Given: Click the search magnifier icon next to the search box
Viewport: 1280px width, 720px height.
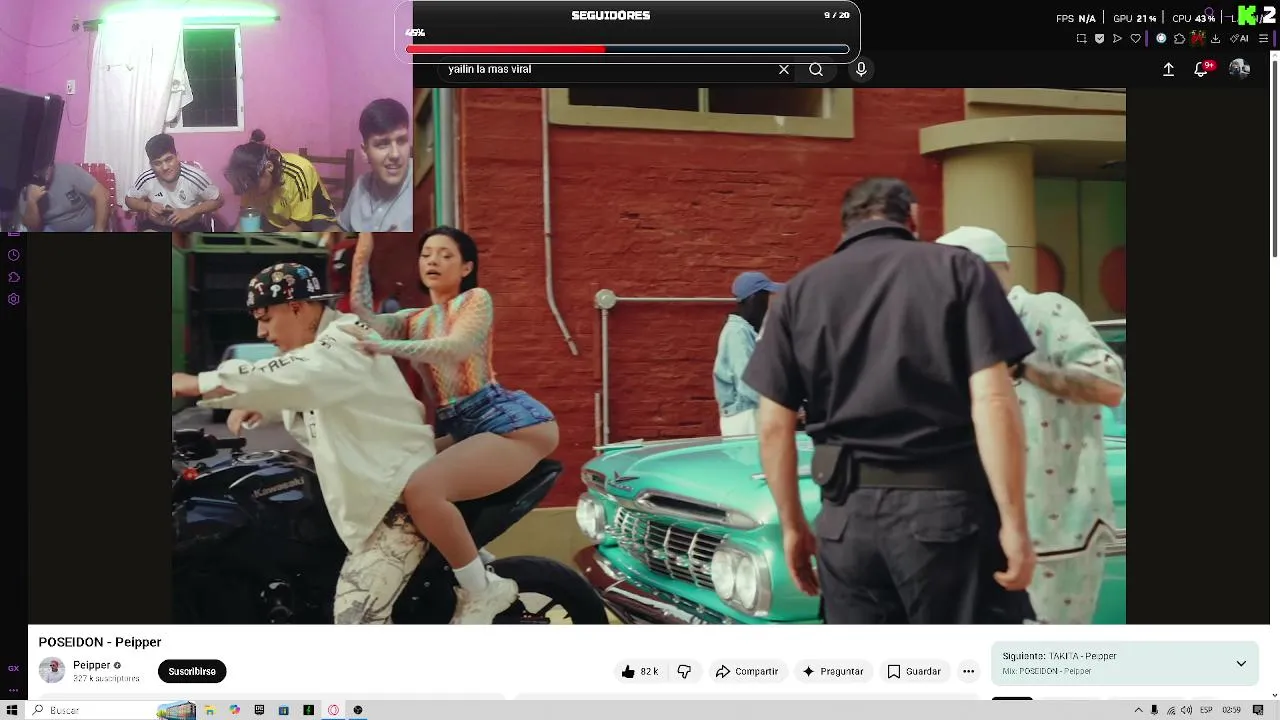Looking at the screenshot, I should click(x=816, y=69).
